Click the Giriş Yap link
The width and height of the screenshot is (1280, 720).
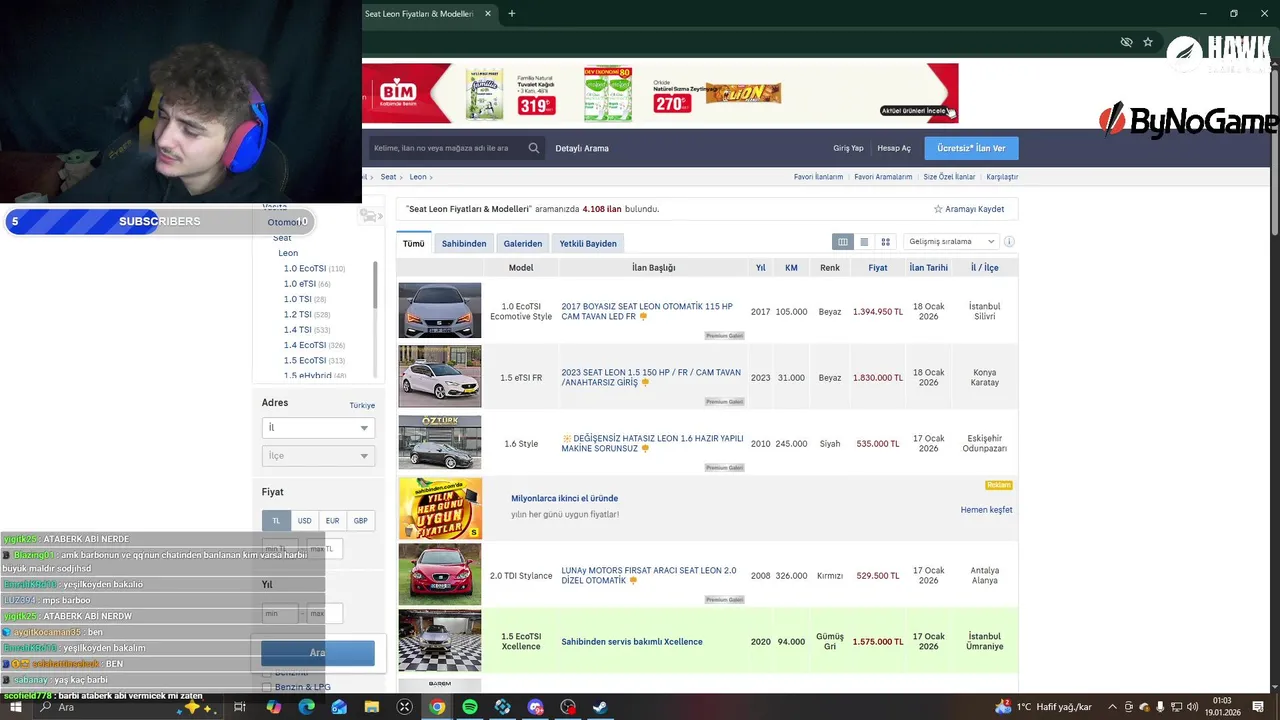pyautogui.click(x=848, y=148)
